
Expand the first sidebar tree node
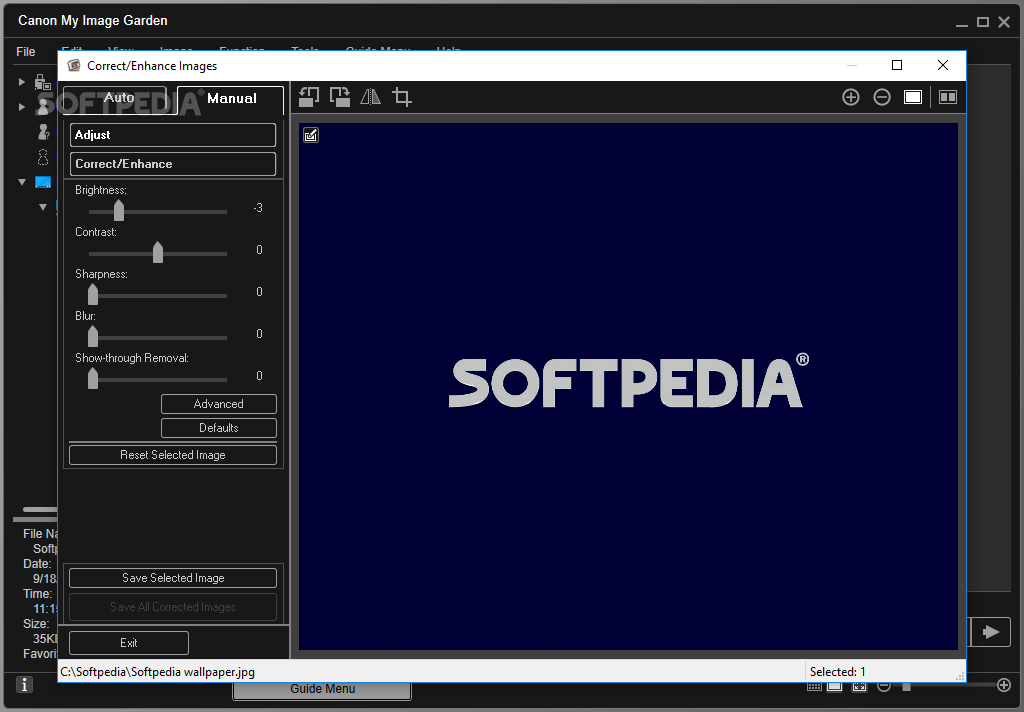coord(22,82)
